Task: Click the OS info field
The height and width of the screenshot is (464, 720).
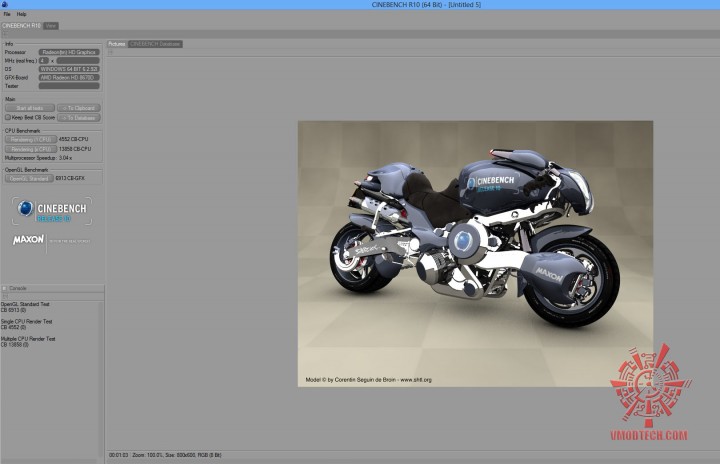Action: tap(69, 69)
